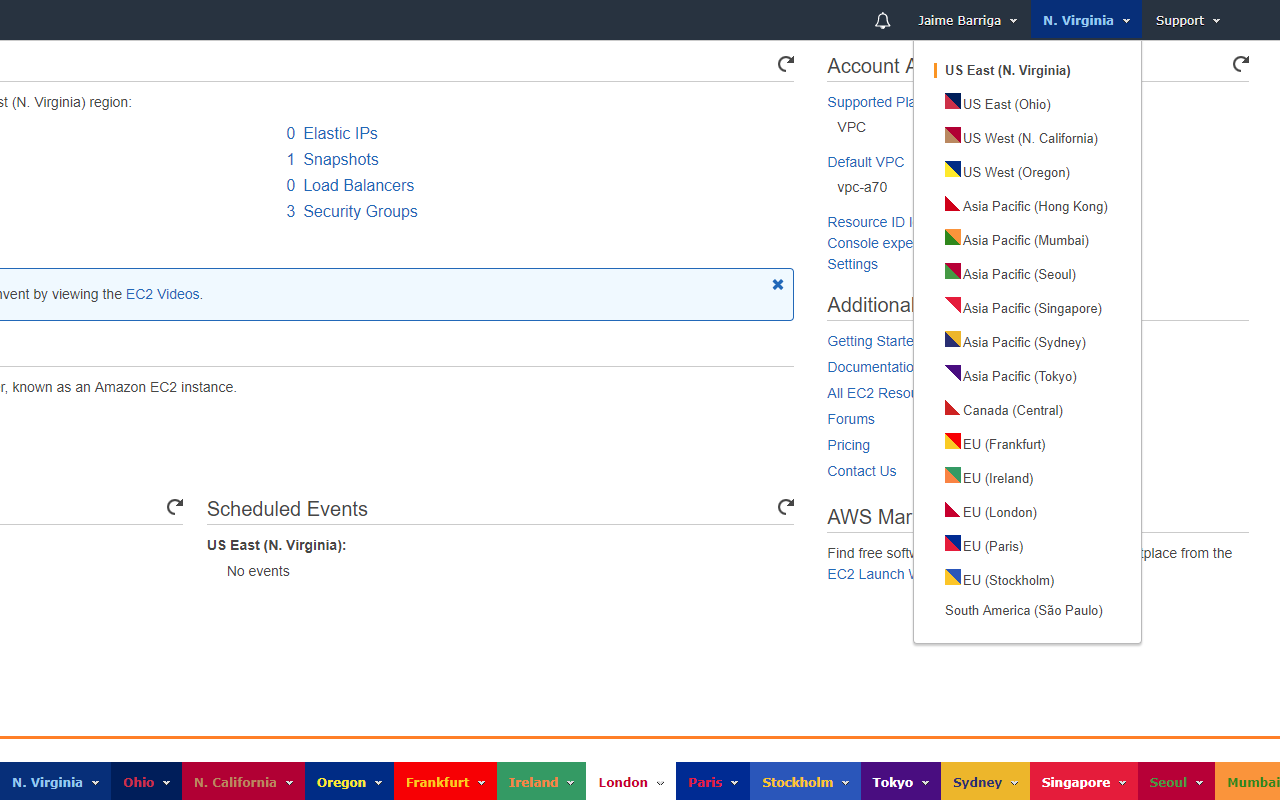Image resolution: width=1280 pixels, height=800 pixels.
Task: Open the Contact Us link
Action: (x=862, y=471)
